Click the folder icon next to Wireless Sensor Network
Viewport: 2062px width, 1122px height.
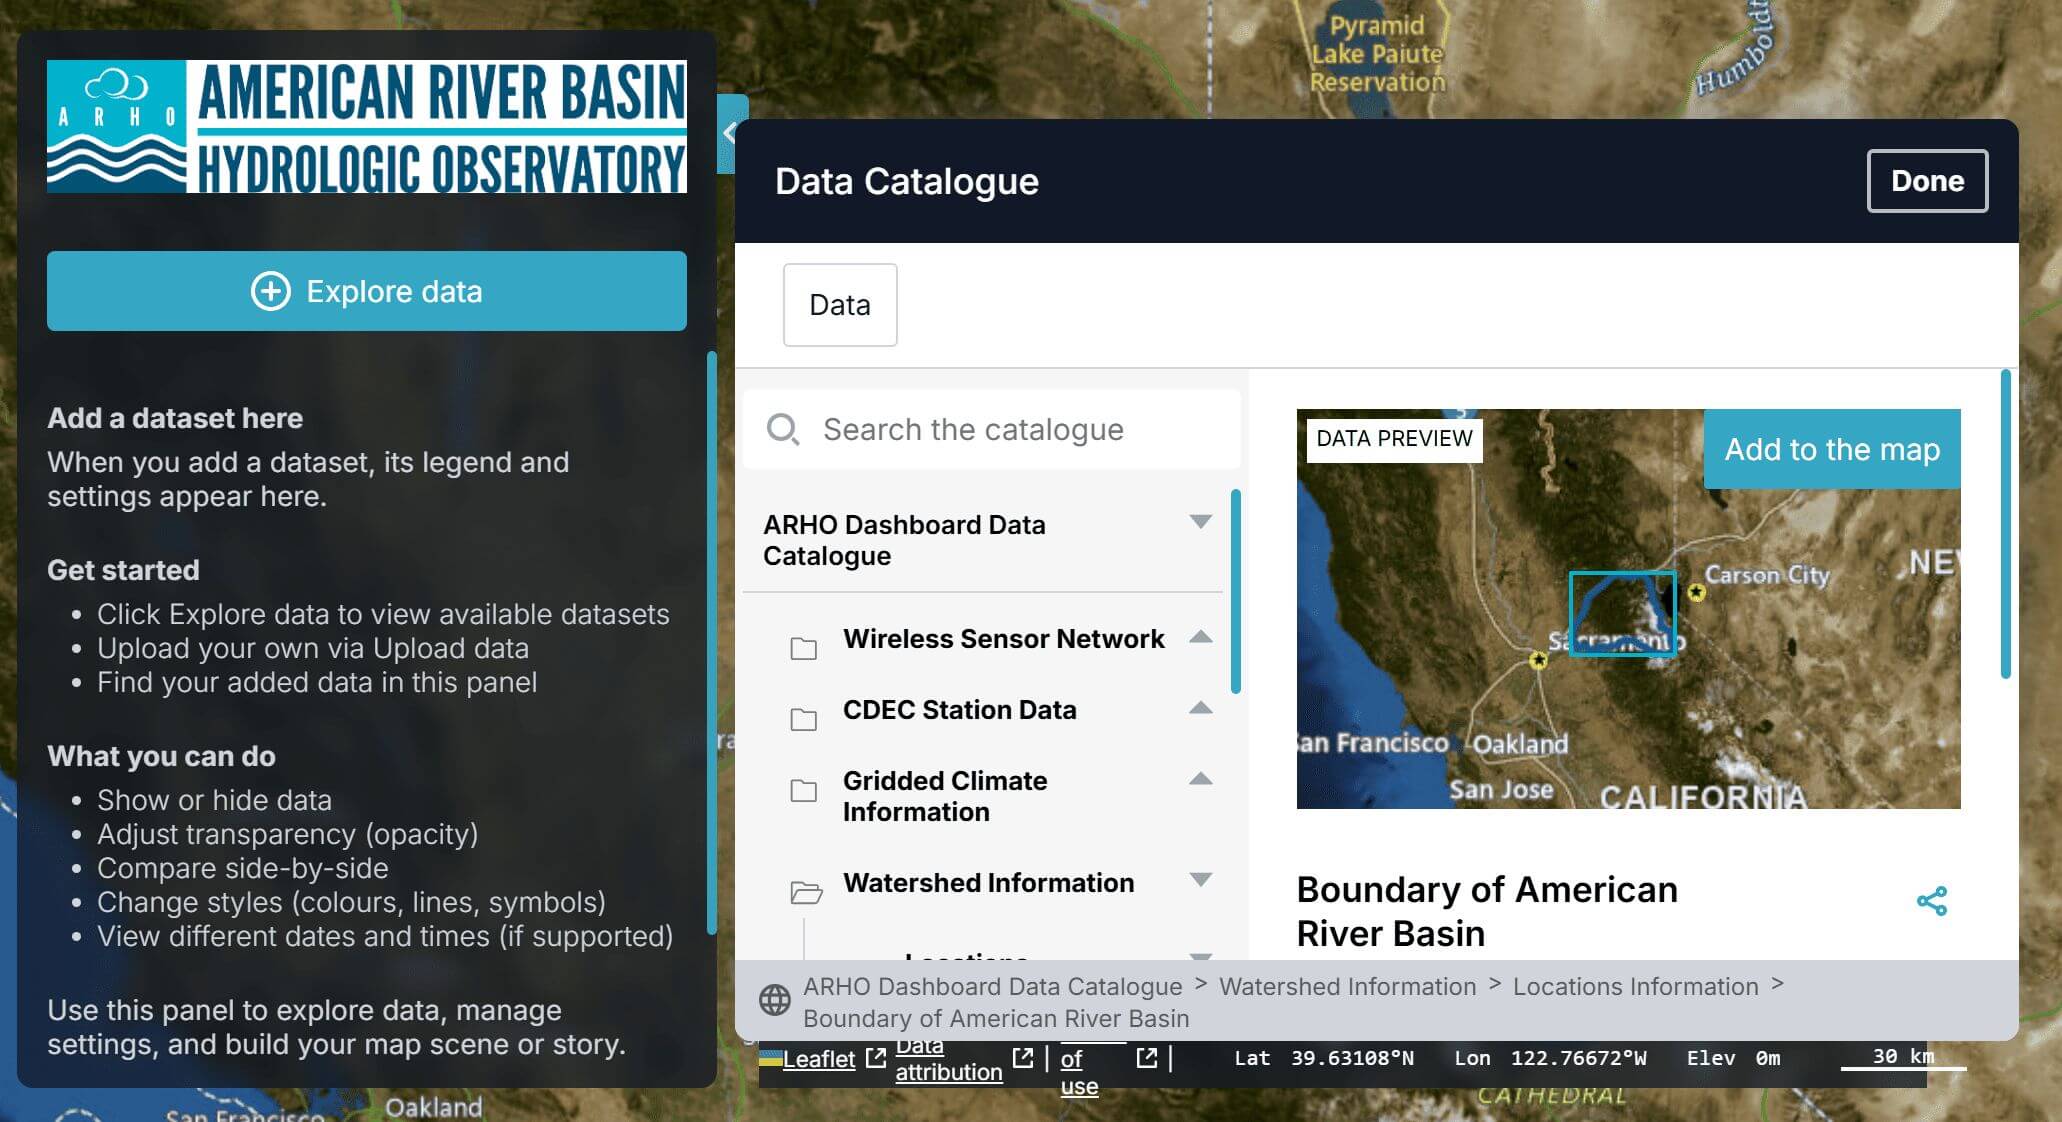tap(805, 649)
